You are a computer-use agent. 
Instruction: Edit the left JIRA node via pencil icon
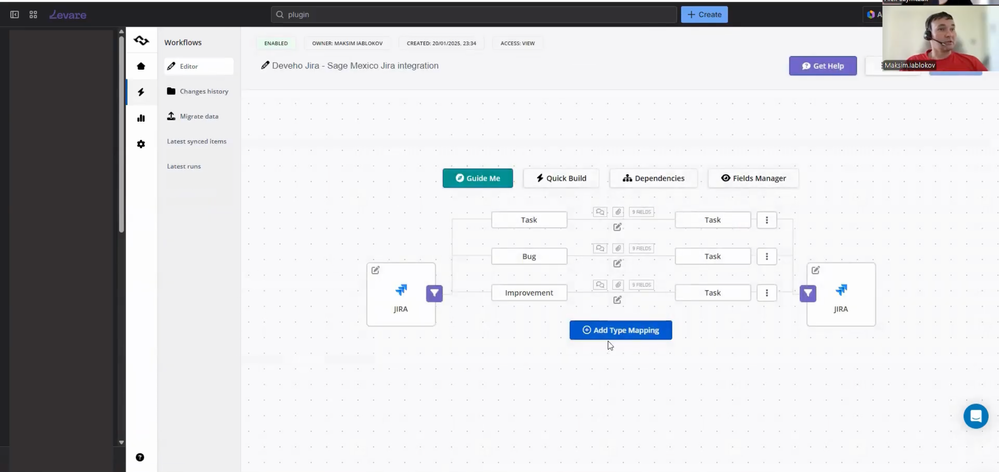(375, 270)
